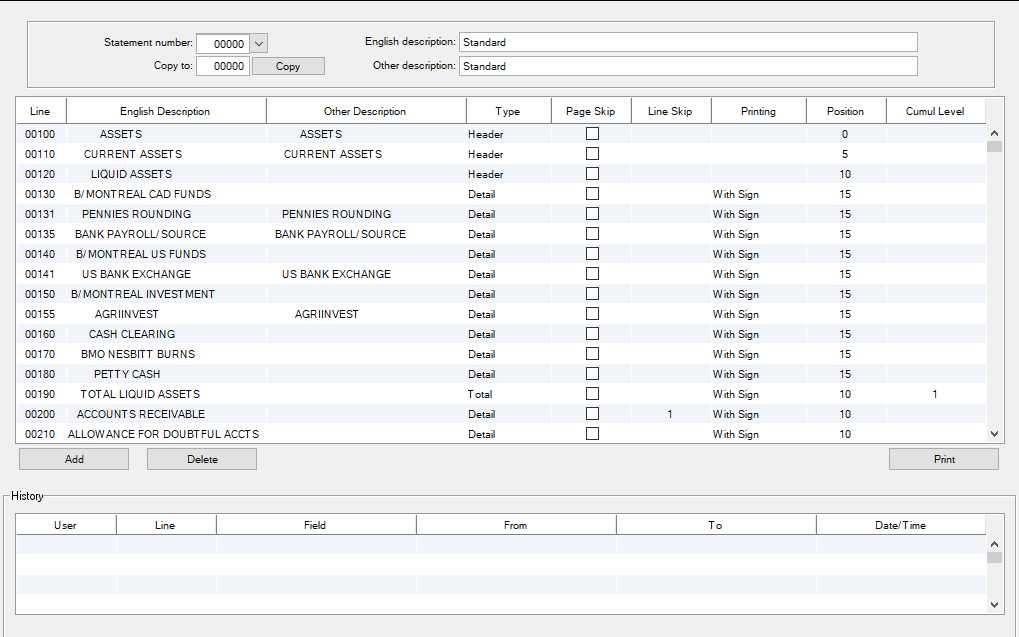The image size is (1019, 637).
Task: Click the Date/Time header in History
Action: (x=900, y=525)
